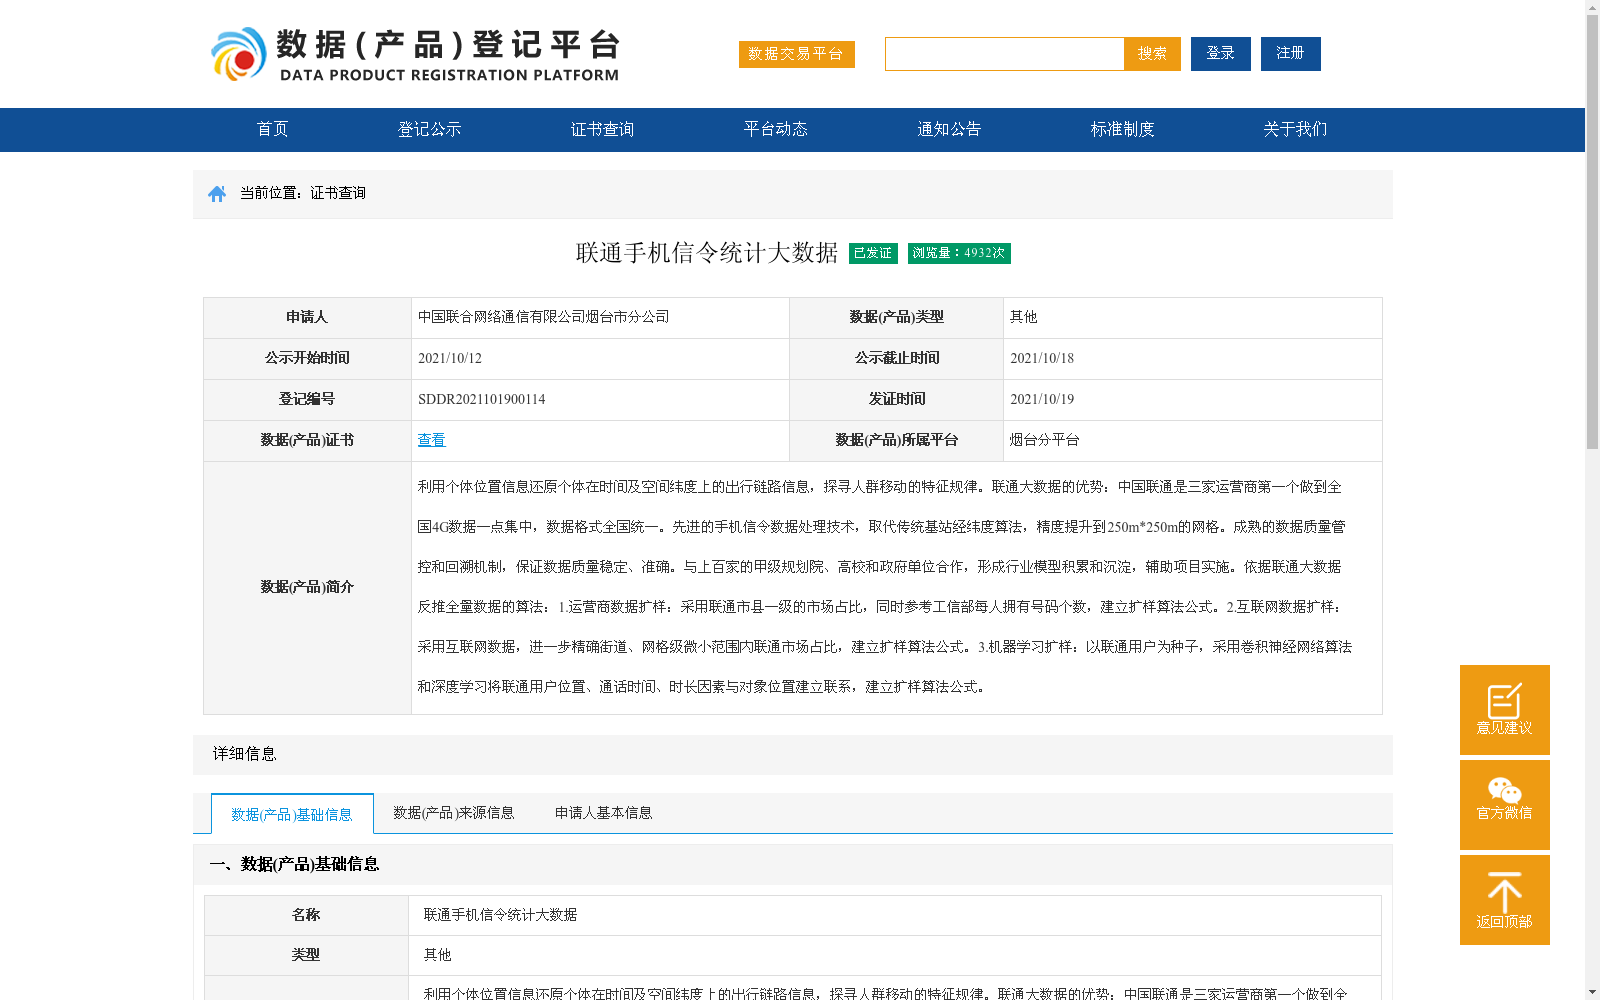Open 证书查询 navigation item
This screenshot has height=1000, width=1600.
point(602,129)
